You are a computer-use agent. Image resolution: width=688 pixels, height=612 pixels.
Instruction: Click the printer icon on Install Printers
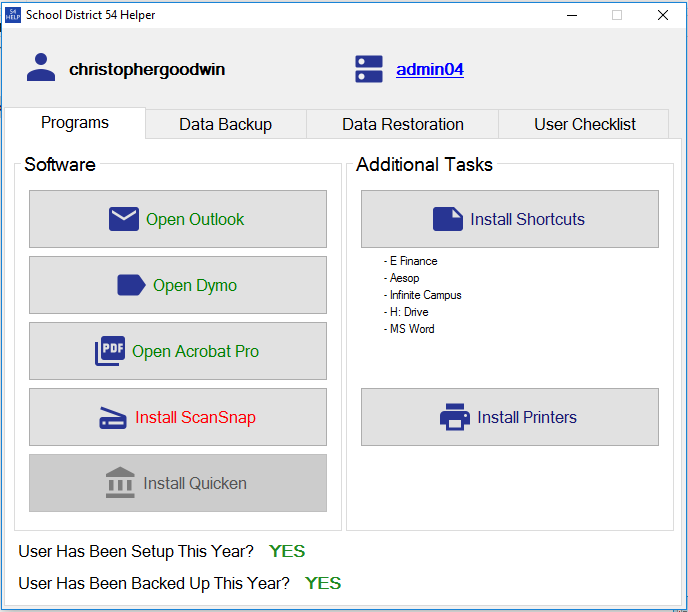click(x=455, y=417)
